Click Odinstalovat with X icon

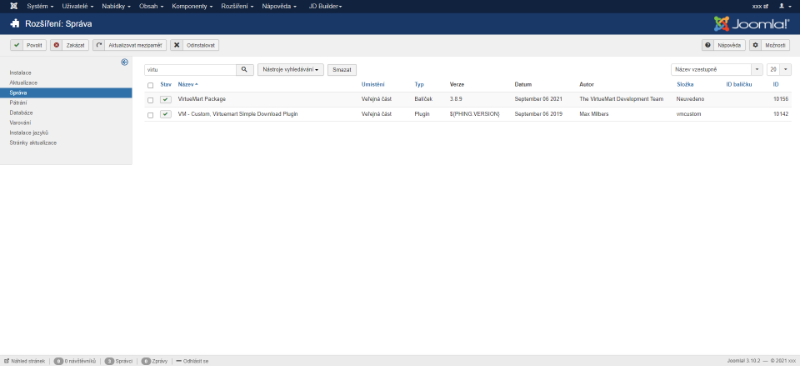(x=194, y=45)
